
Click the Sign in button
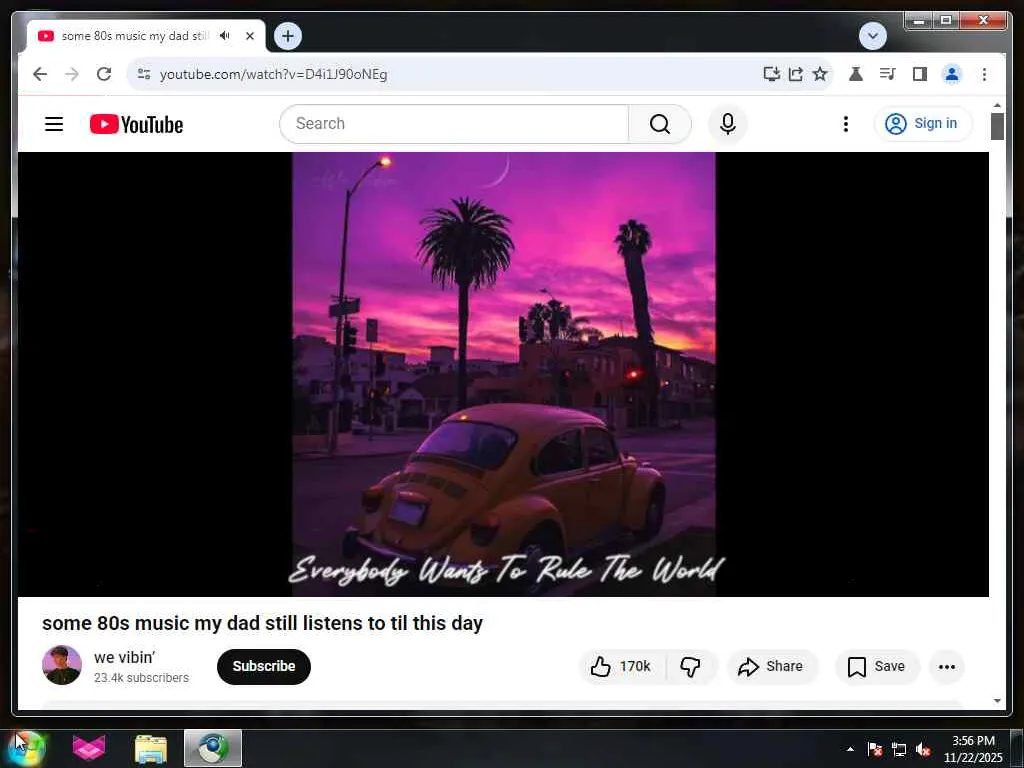tap(923, 123)
